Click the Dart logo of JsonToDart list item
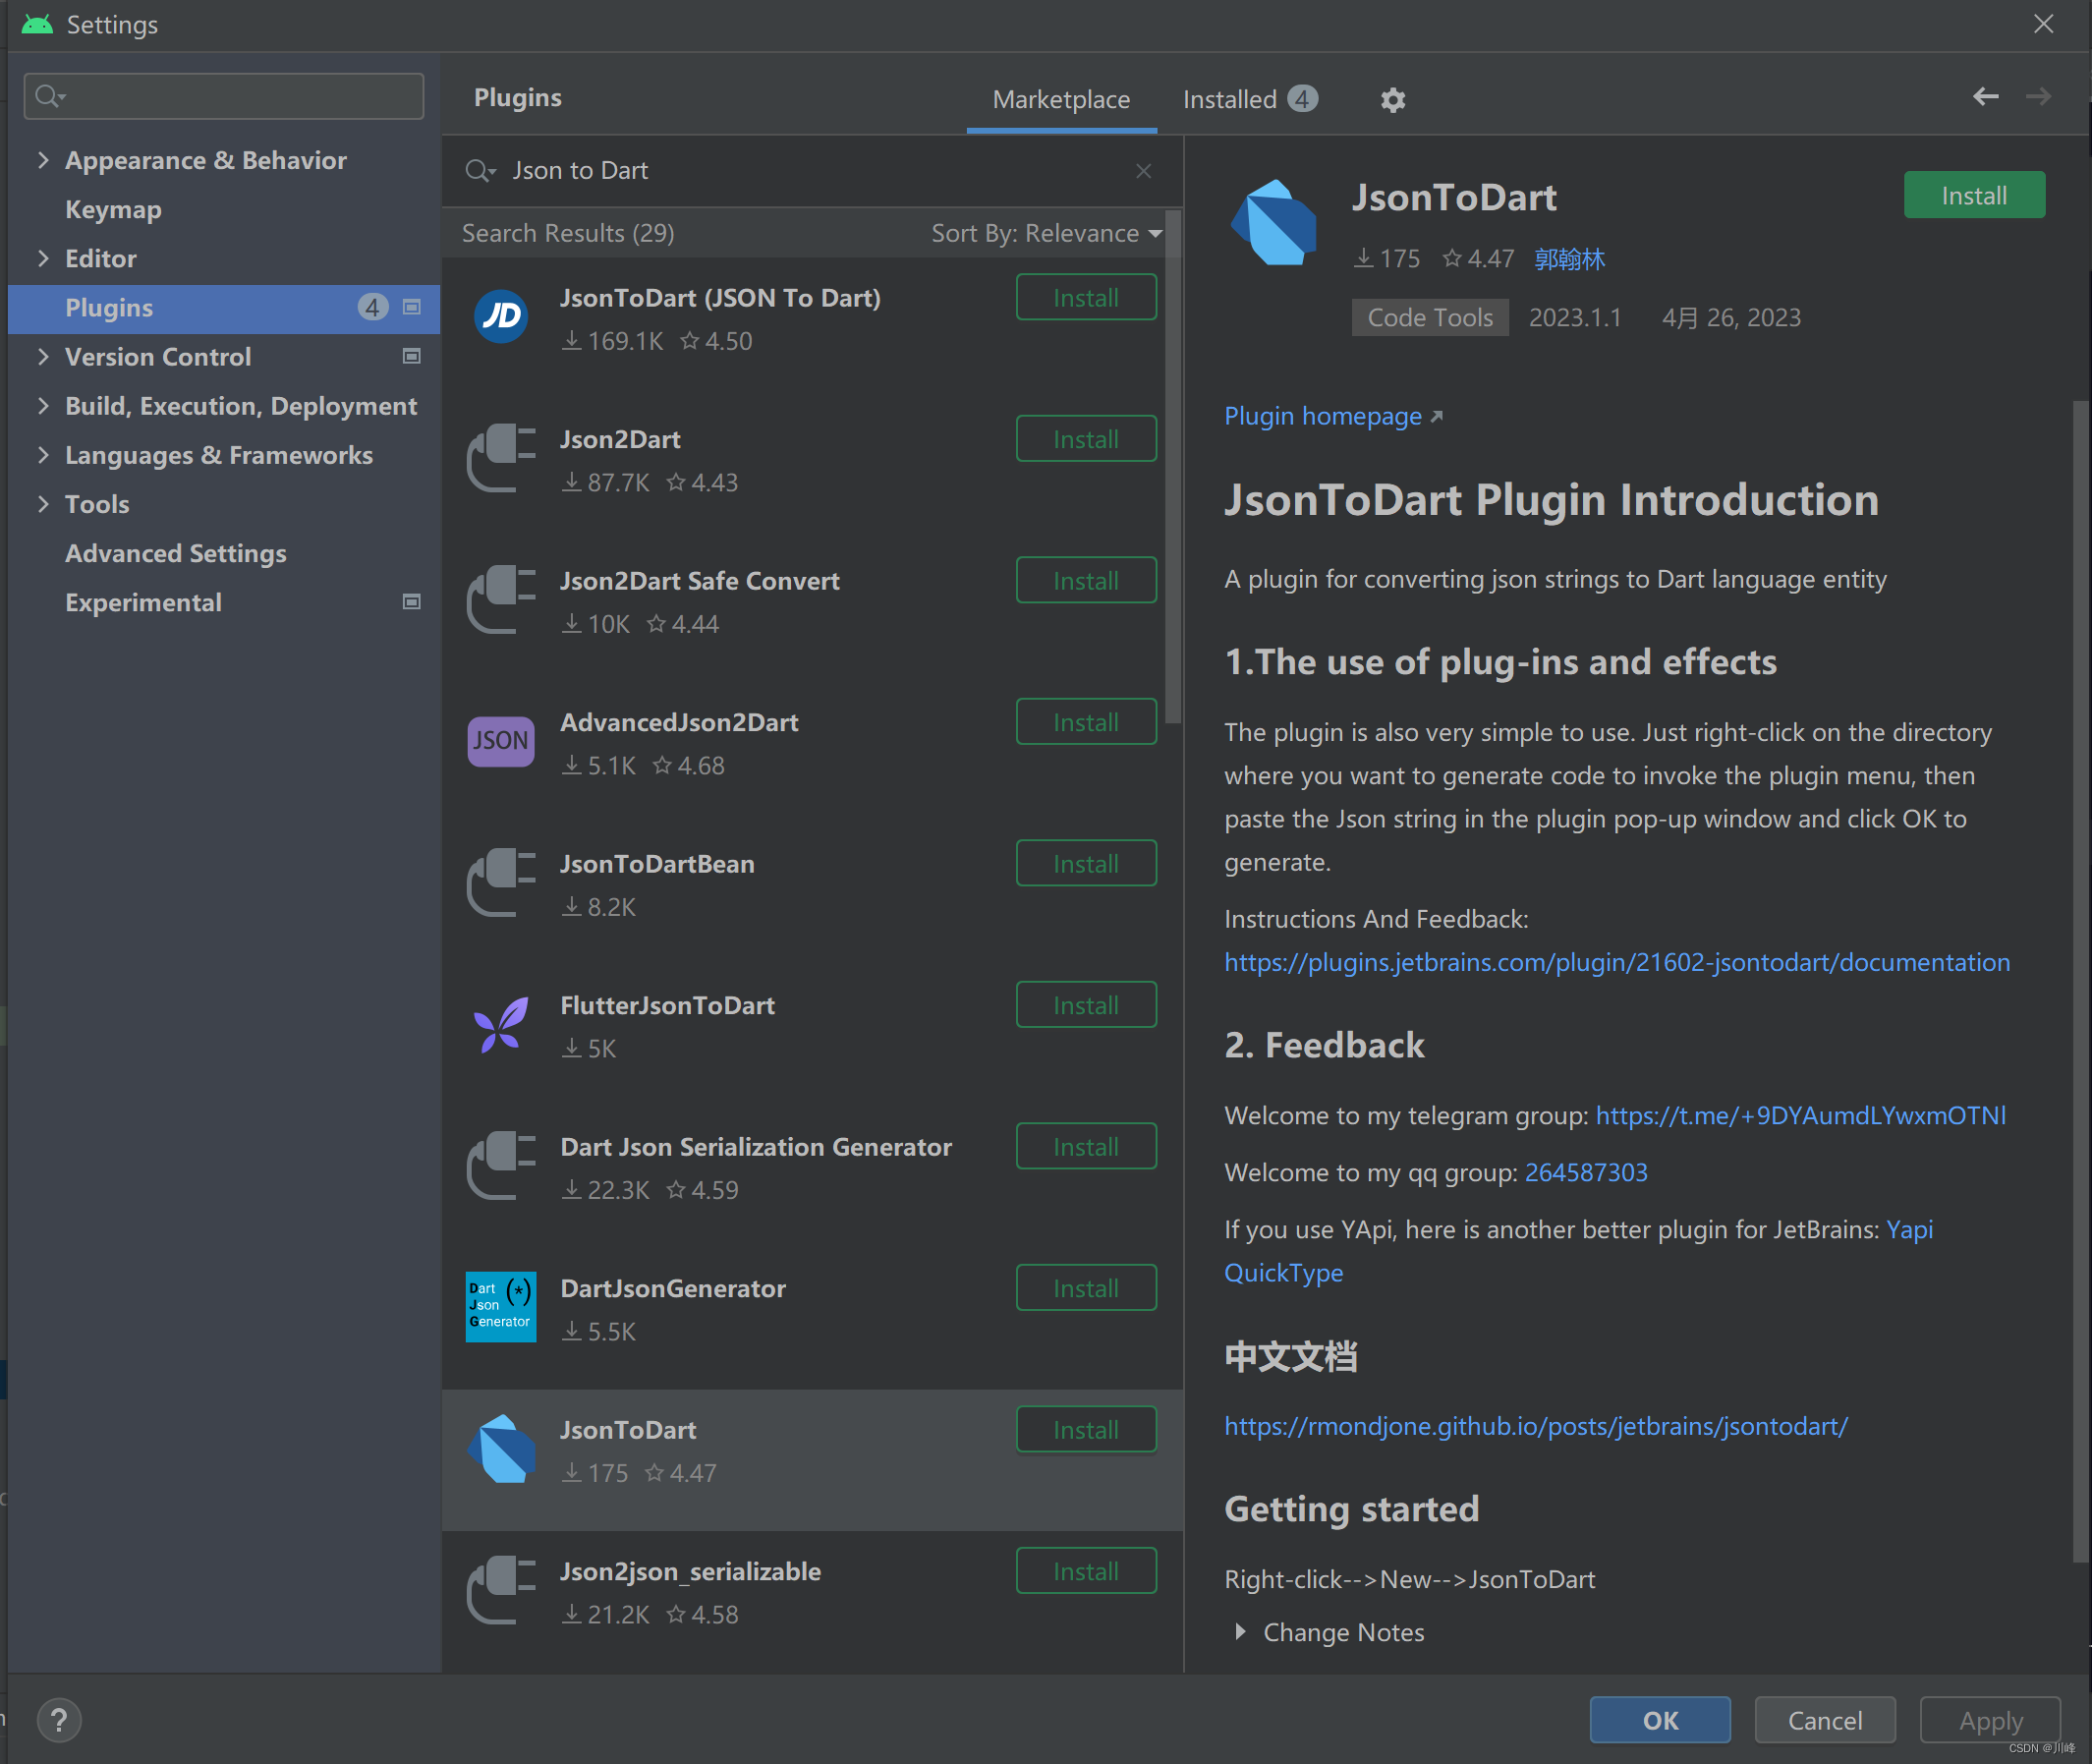Screen dimensions: 2092x1764 point(501,1449)
